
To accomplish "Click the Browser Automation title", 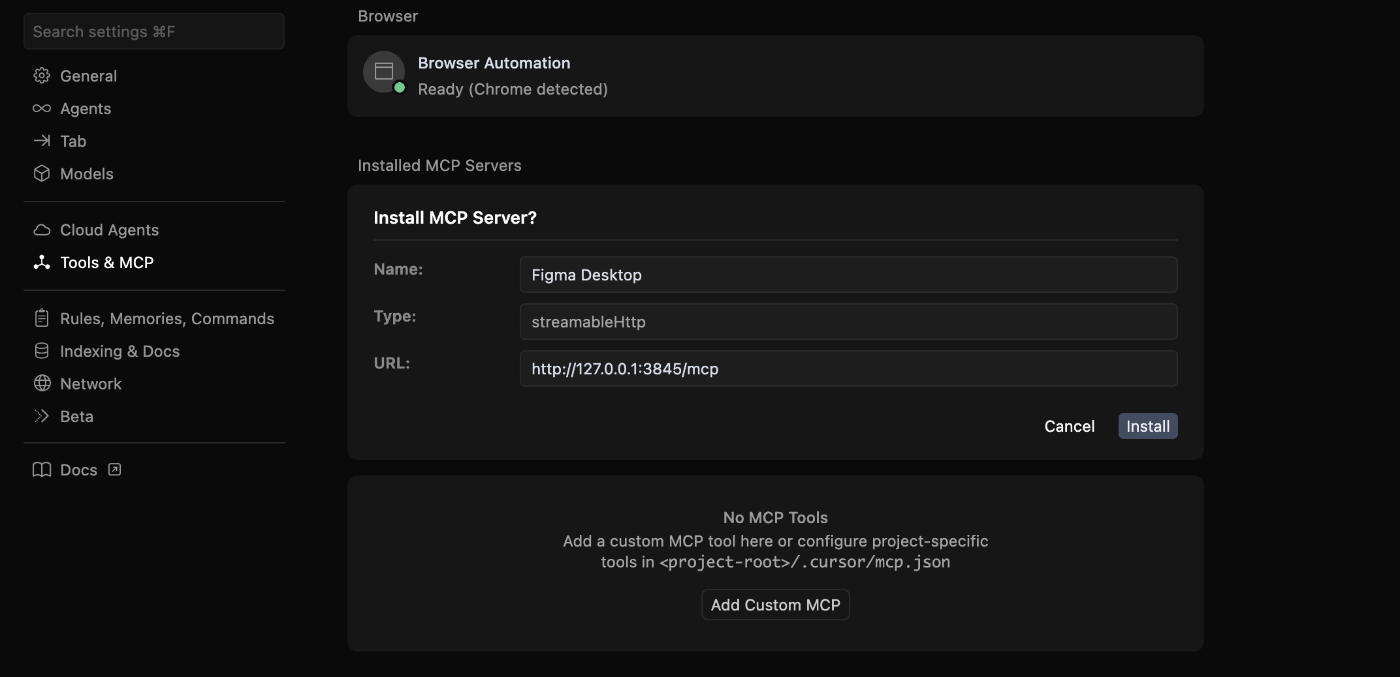I will (494, 63).
